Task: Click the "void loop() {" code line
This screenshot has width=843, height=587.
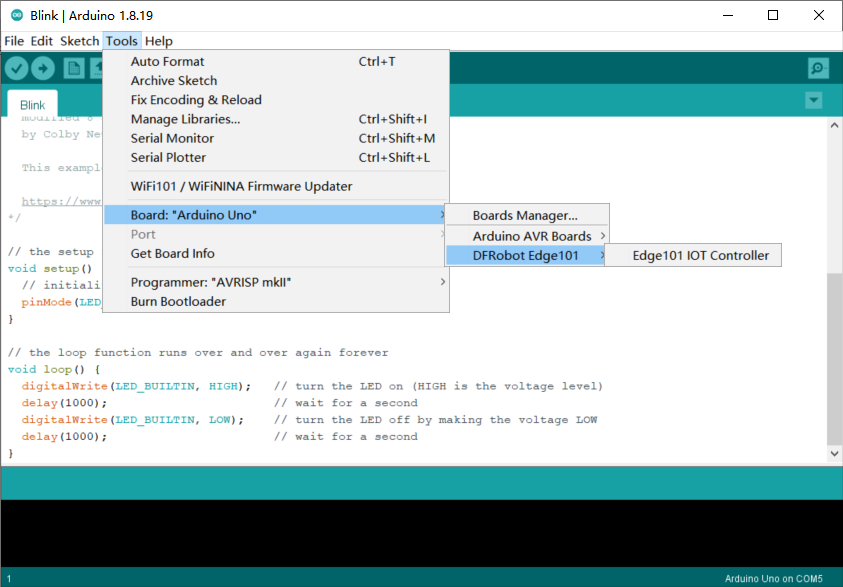Action: tap(54, 369)
